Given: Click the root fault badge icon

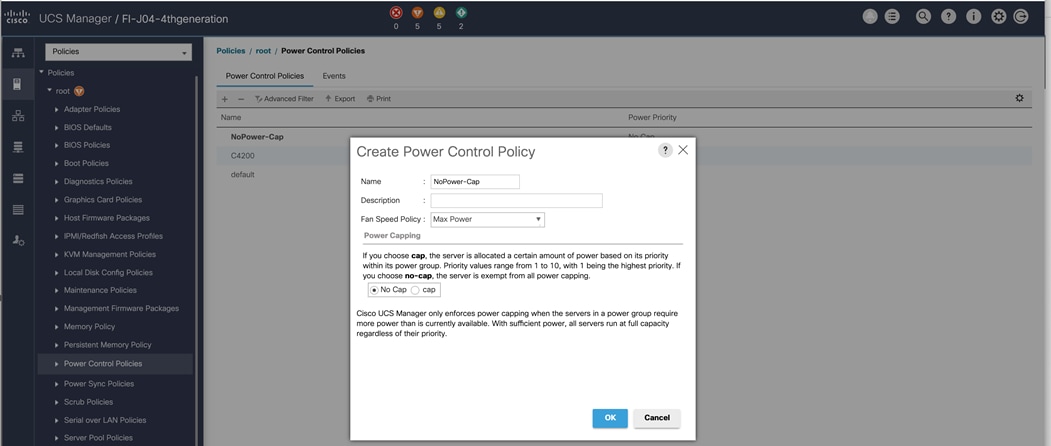Looking at the screenshot, I should tap(79, 91).
